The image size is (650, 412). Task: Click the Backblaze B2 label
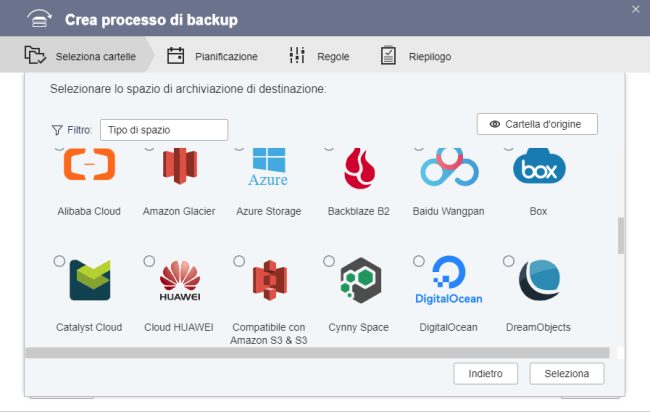pos(359,211)
